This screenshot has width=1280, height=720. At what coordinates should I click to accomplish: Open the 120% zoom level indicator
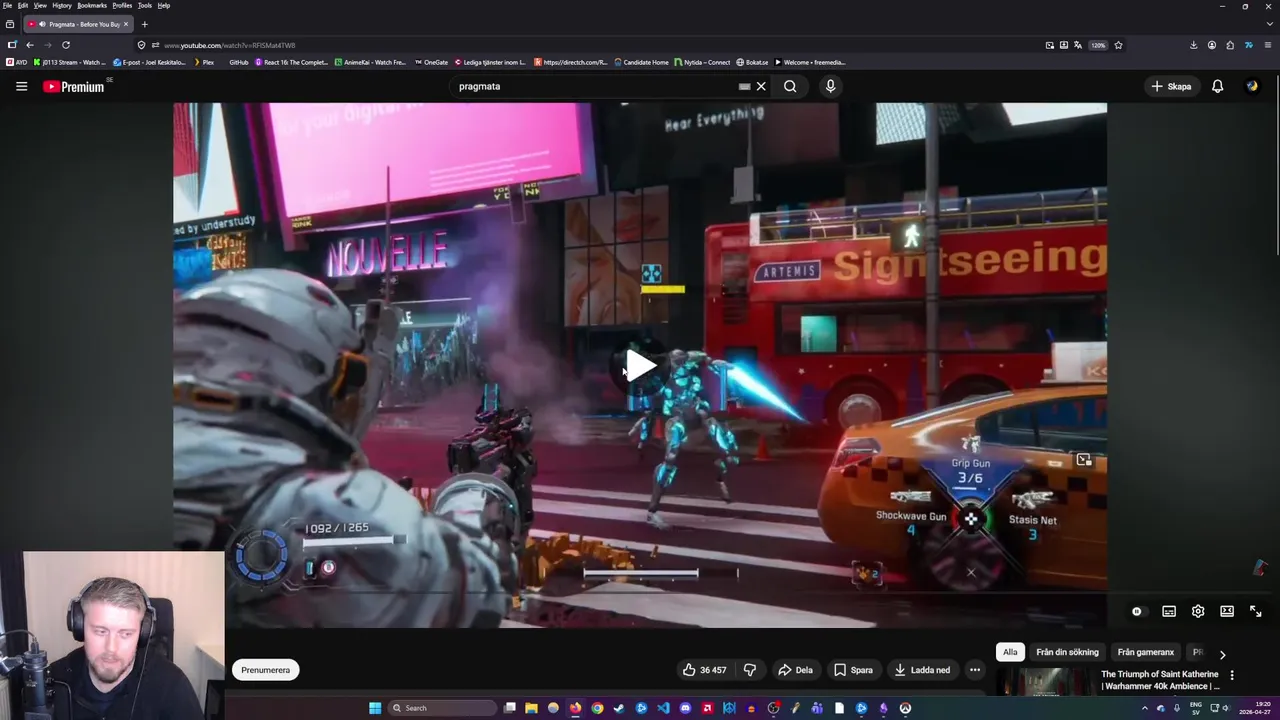point(1098,45)
